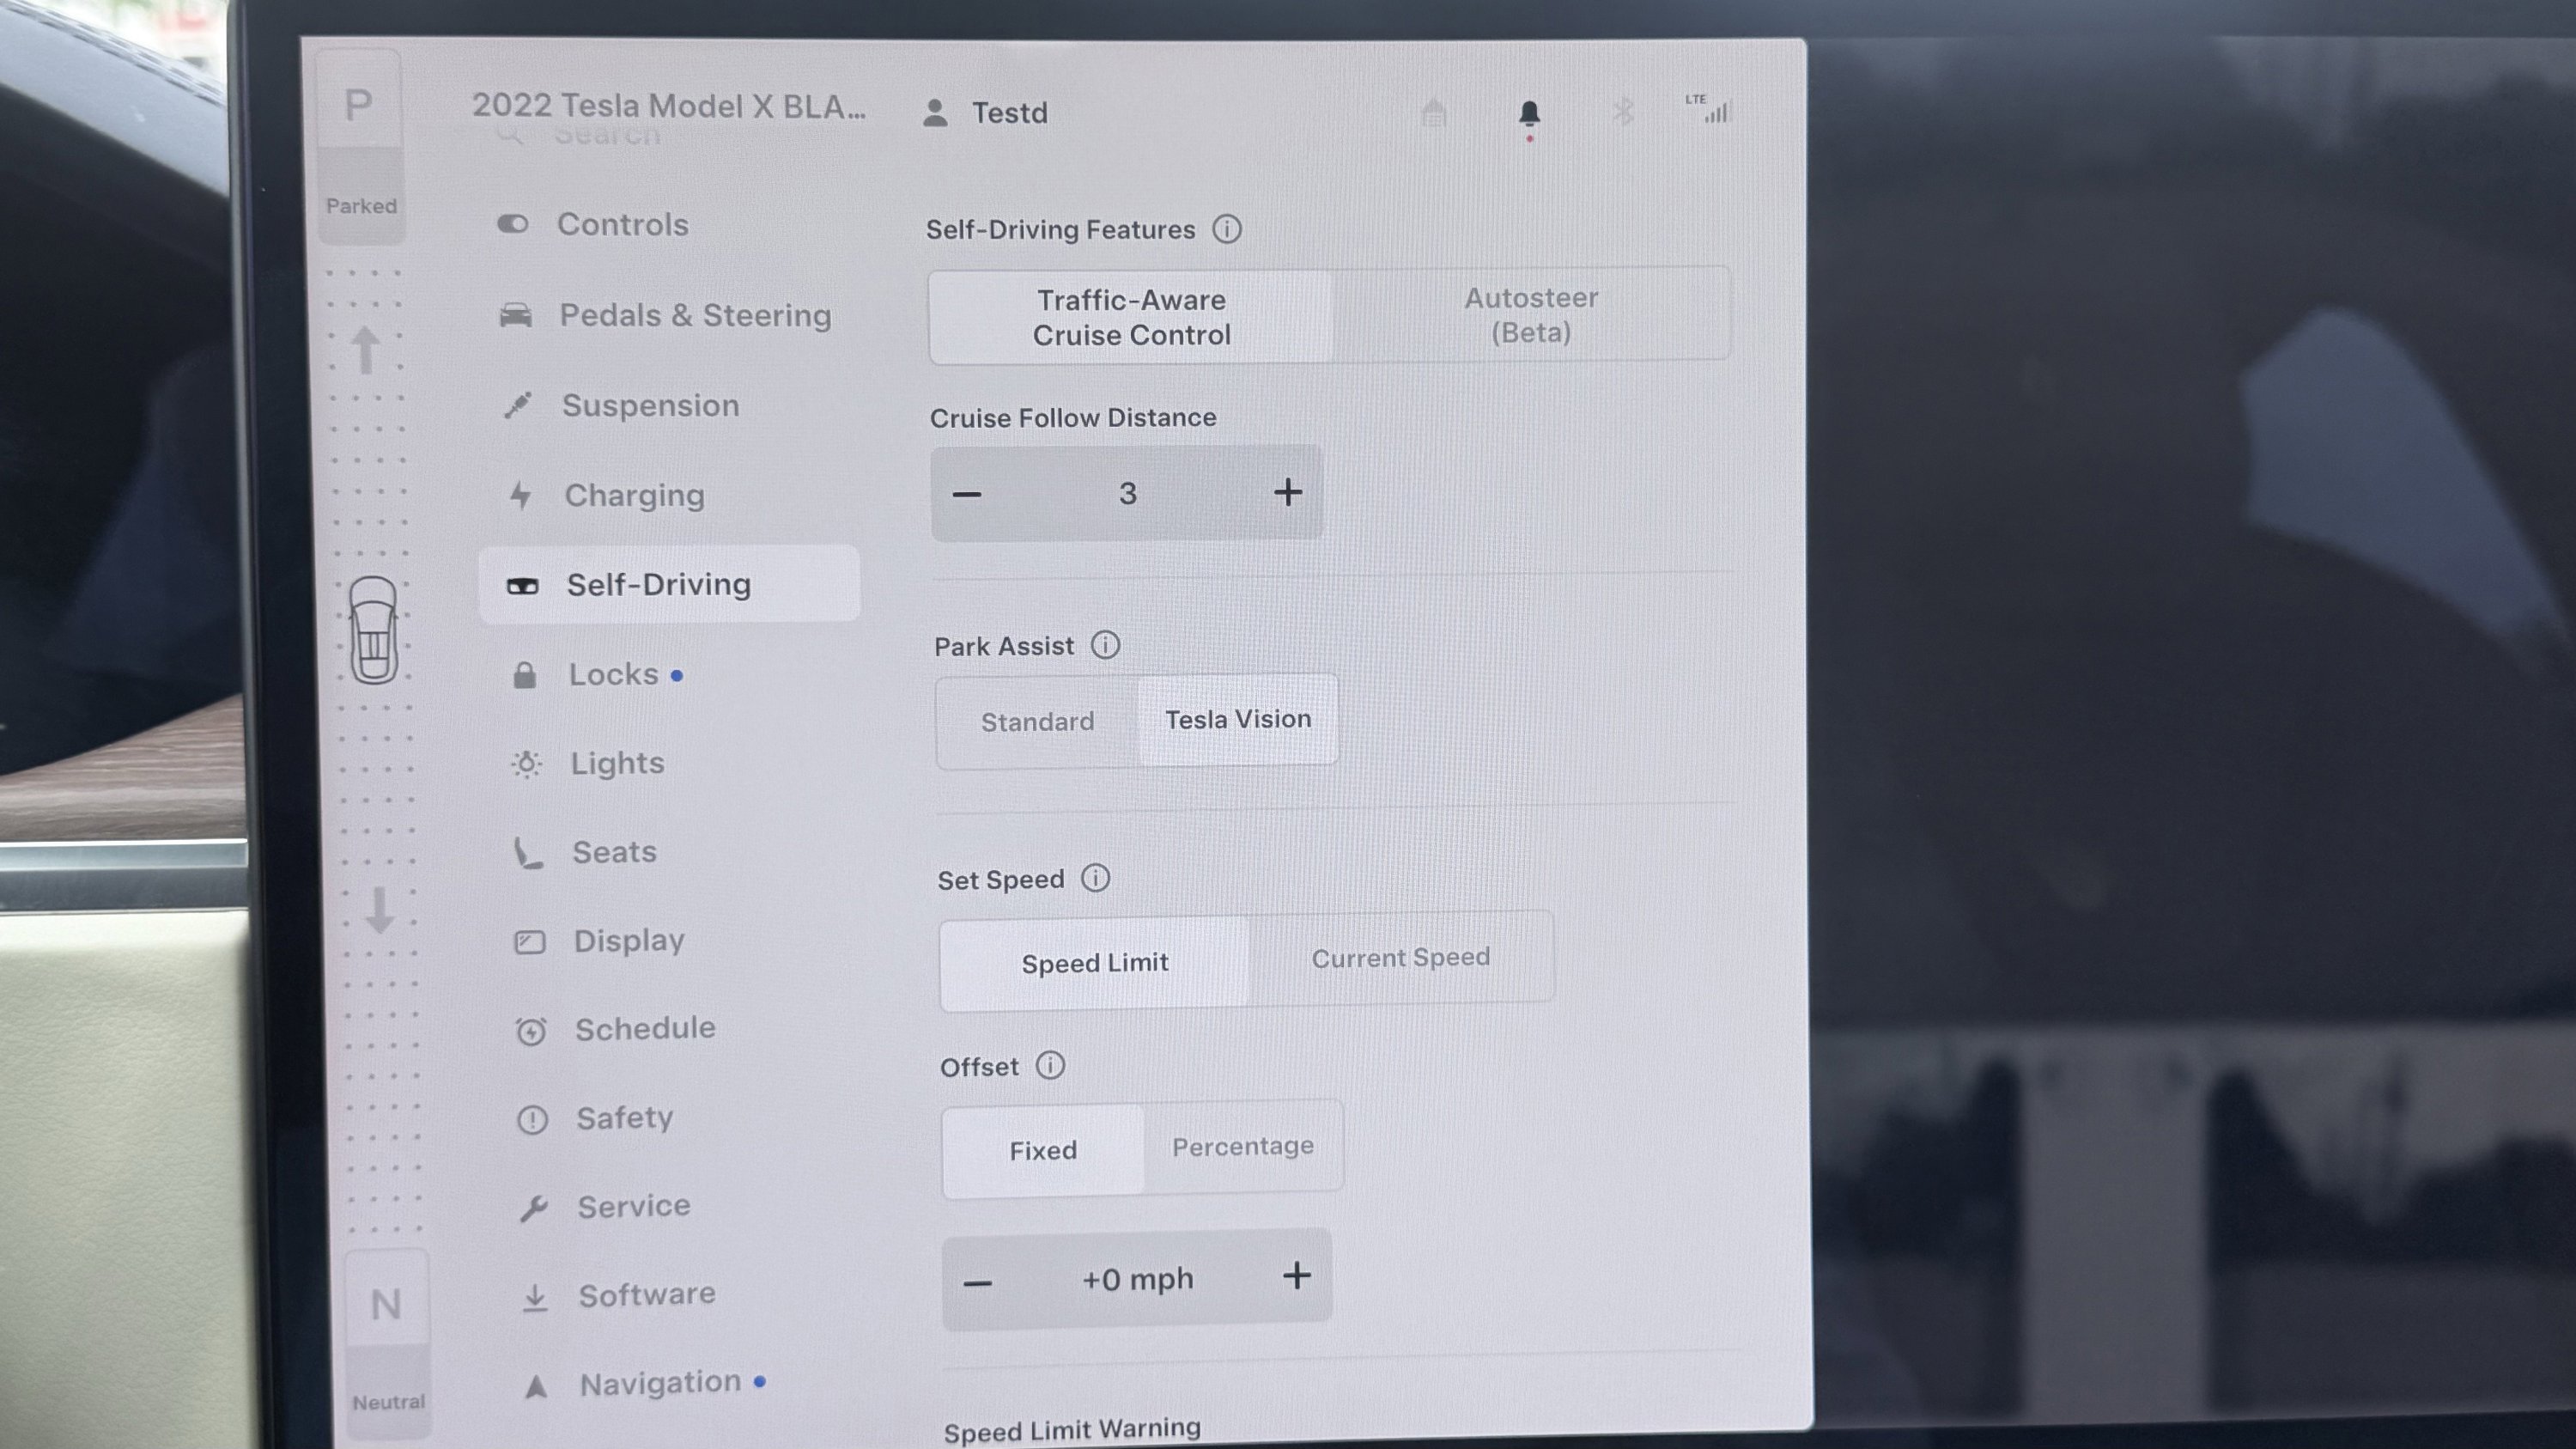Screen dimensions: 2576x1449
Task: Click the Set Speed info icon
Action: pos(1095,878)
